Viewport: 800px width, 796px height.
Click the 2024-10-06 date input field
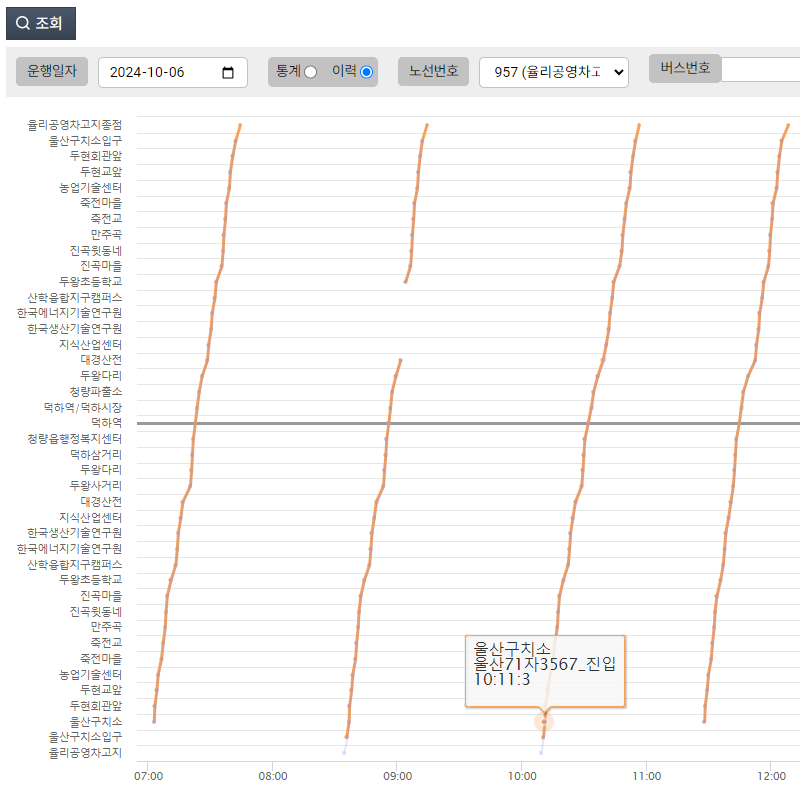coord(160,72)
